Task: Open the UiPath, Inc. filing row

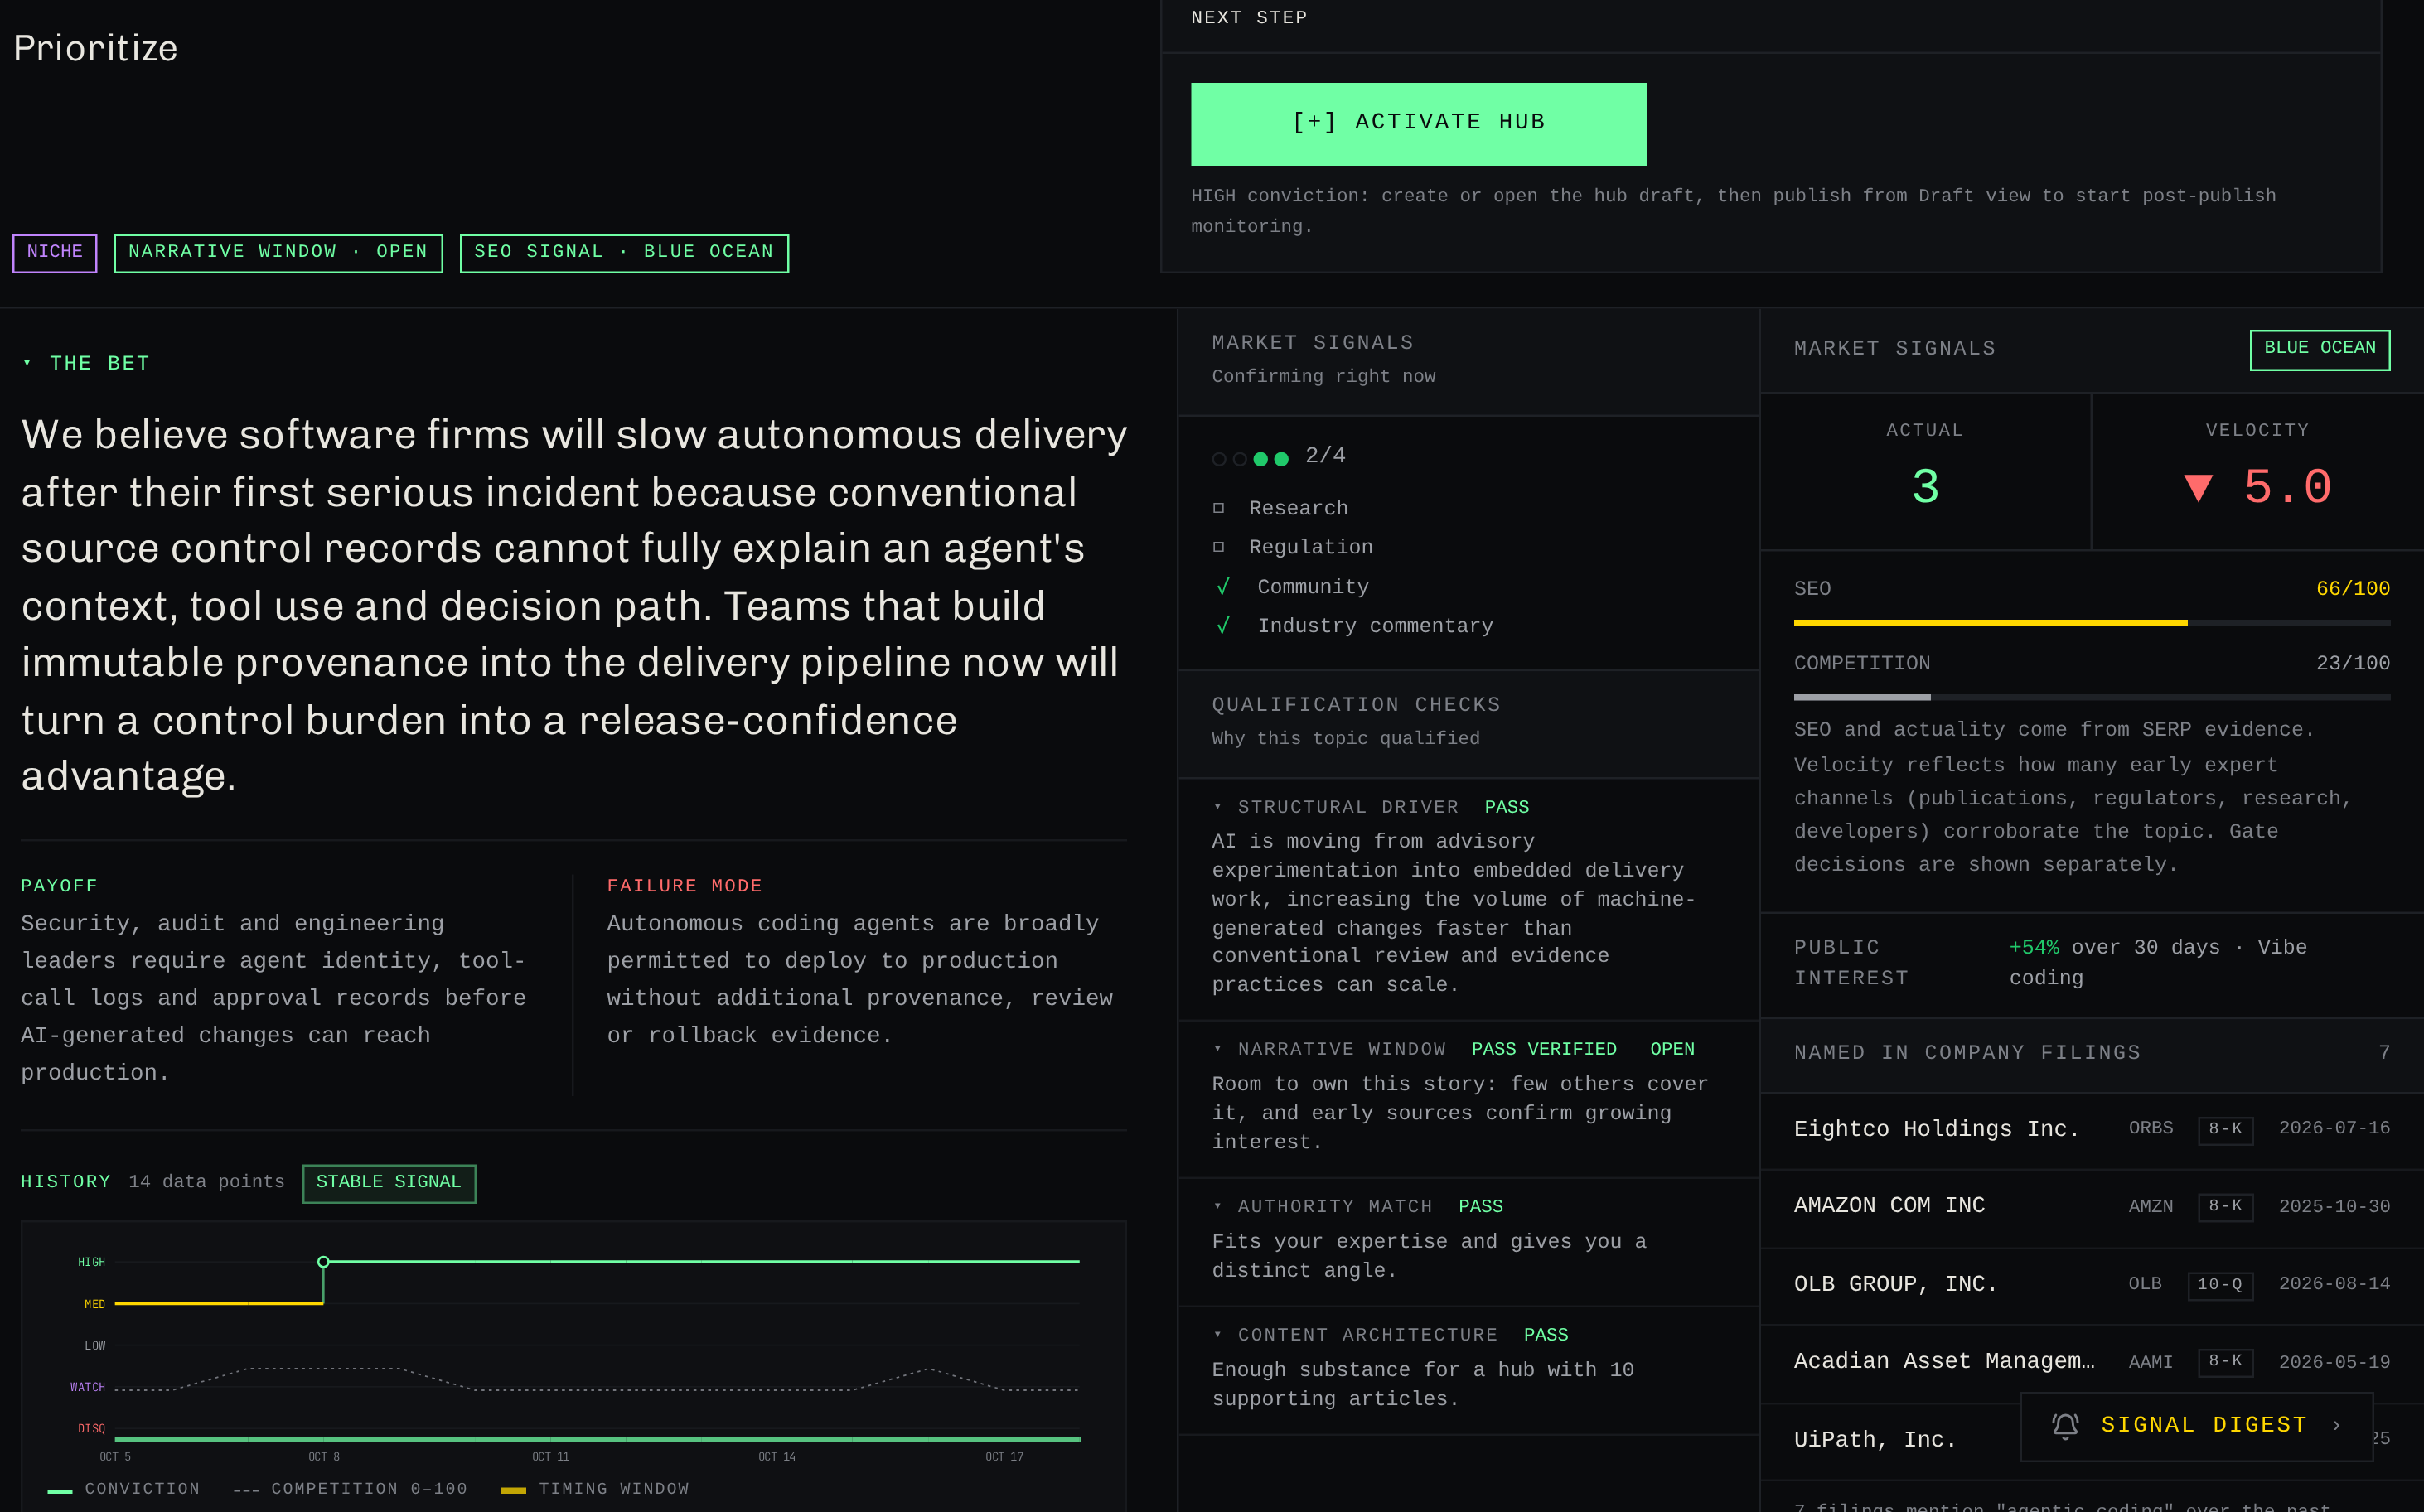Action: [2092, 1440]
